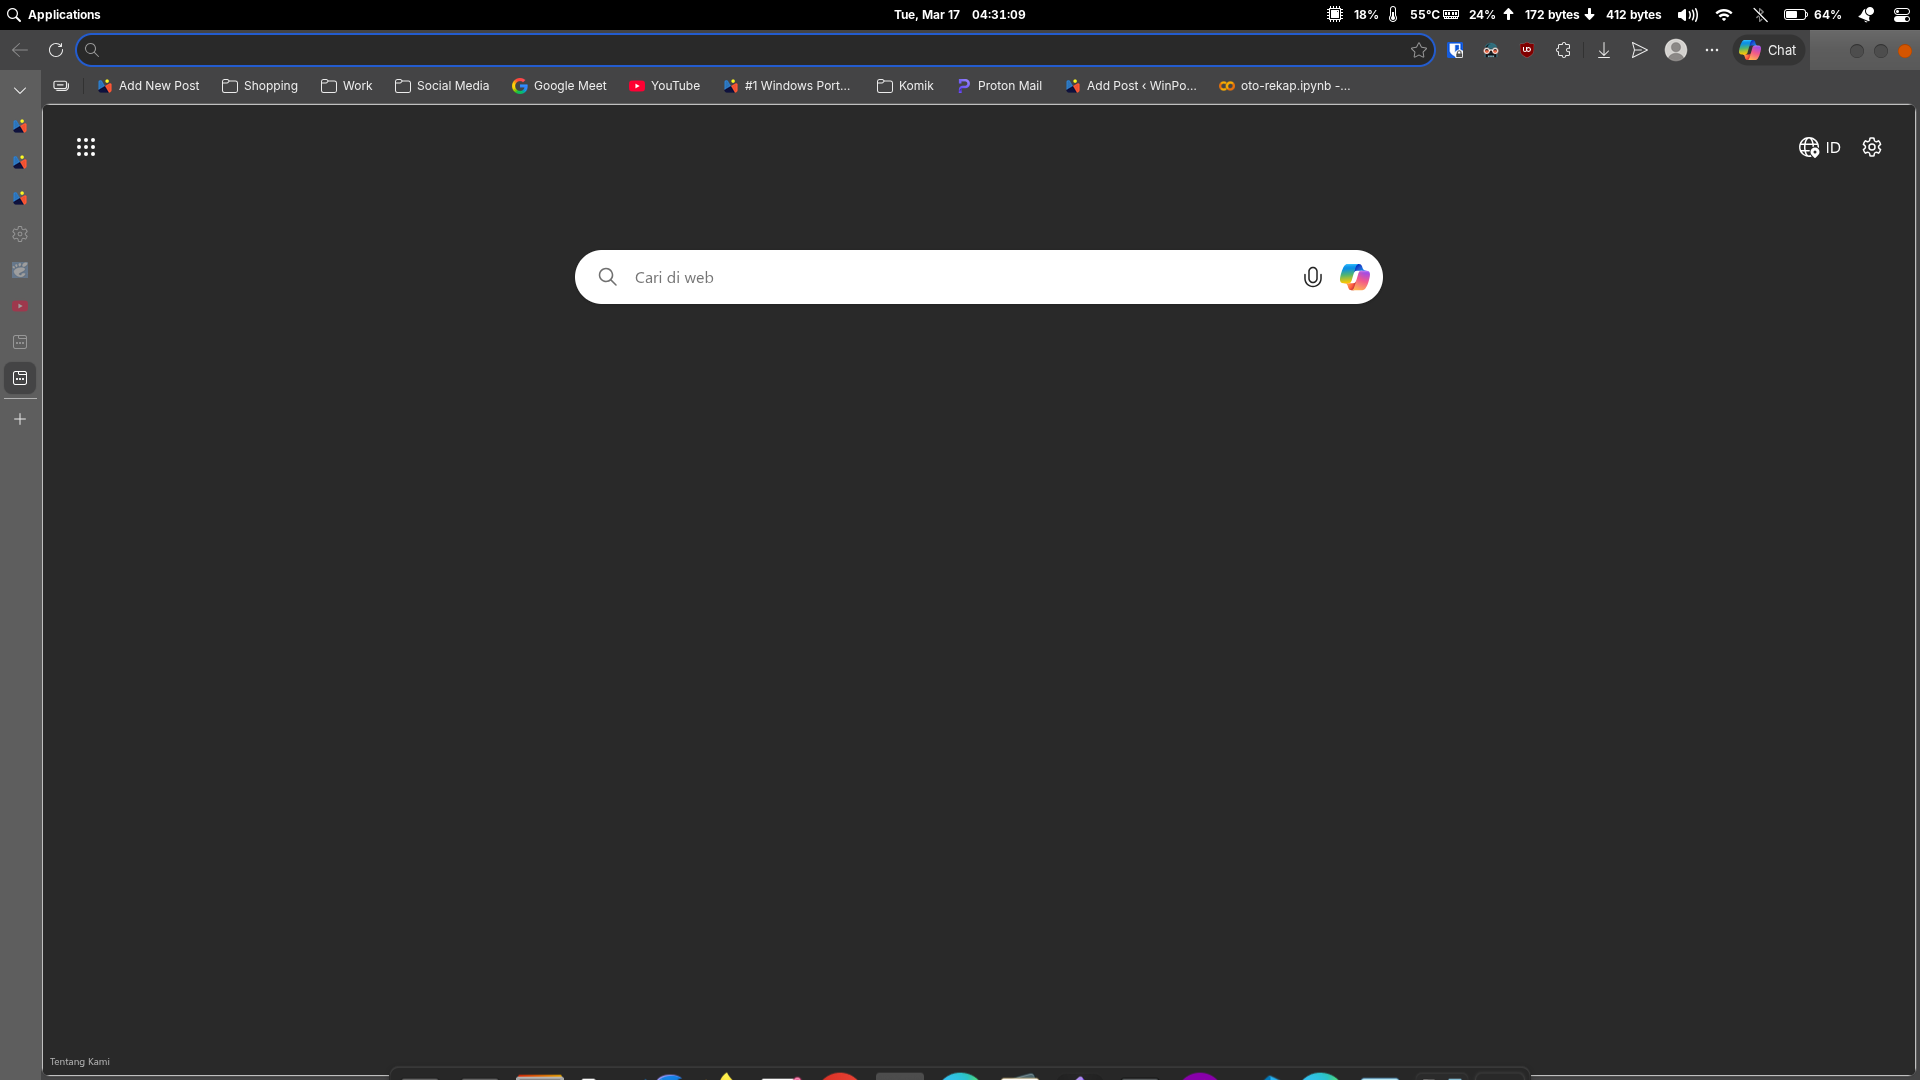Open the Proton Mail bookmark
The height and width of the screenshot is (1080, 1920).
[x=999, y=86]
